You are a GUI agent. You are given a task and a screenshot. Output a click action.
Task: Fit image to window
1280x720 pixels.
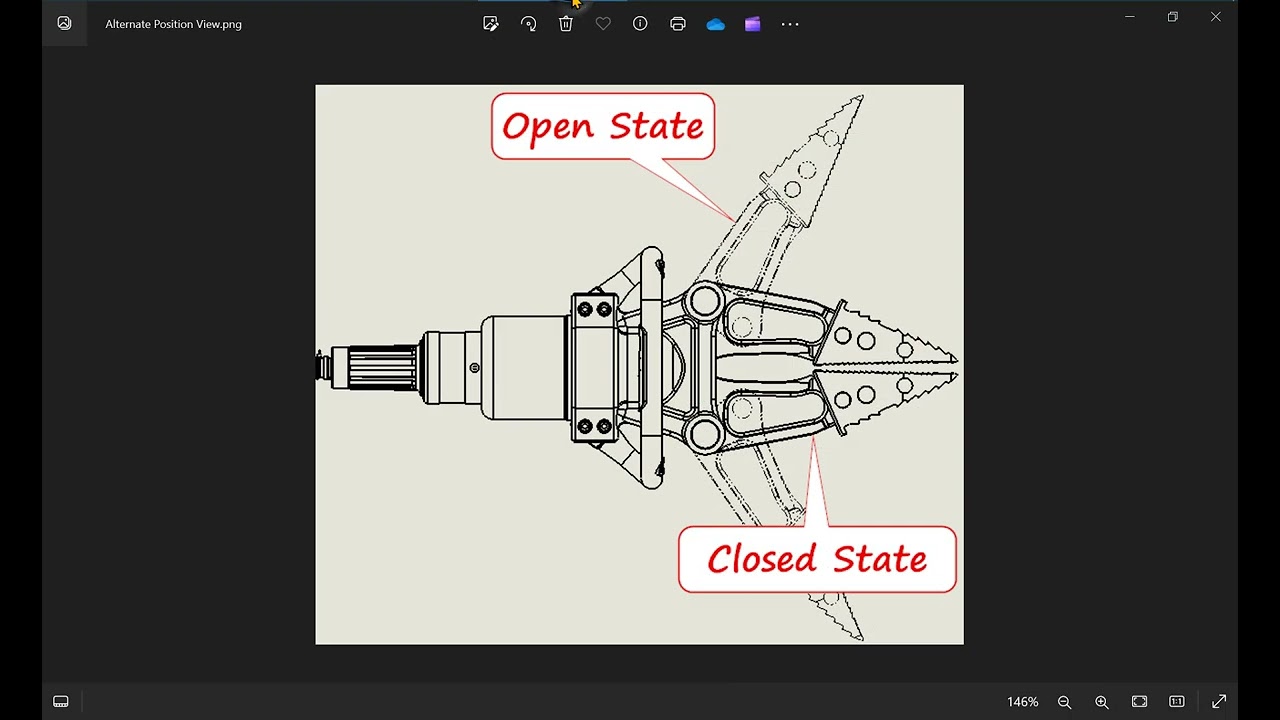click(x=1139, y=702)
